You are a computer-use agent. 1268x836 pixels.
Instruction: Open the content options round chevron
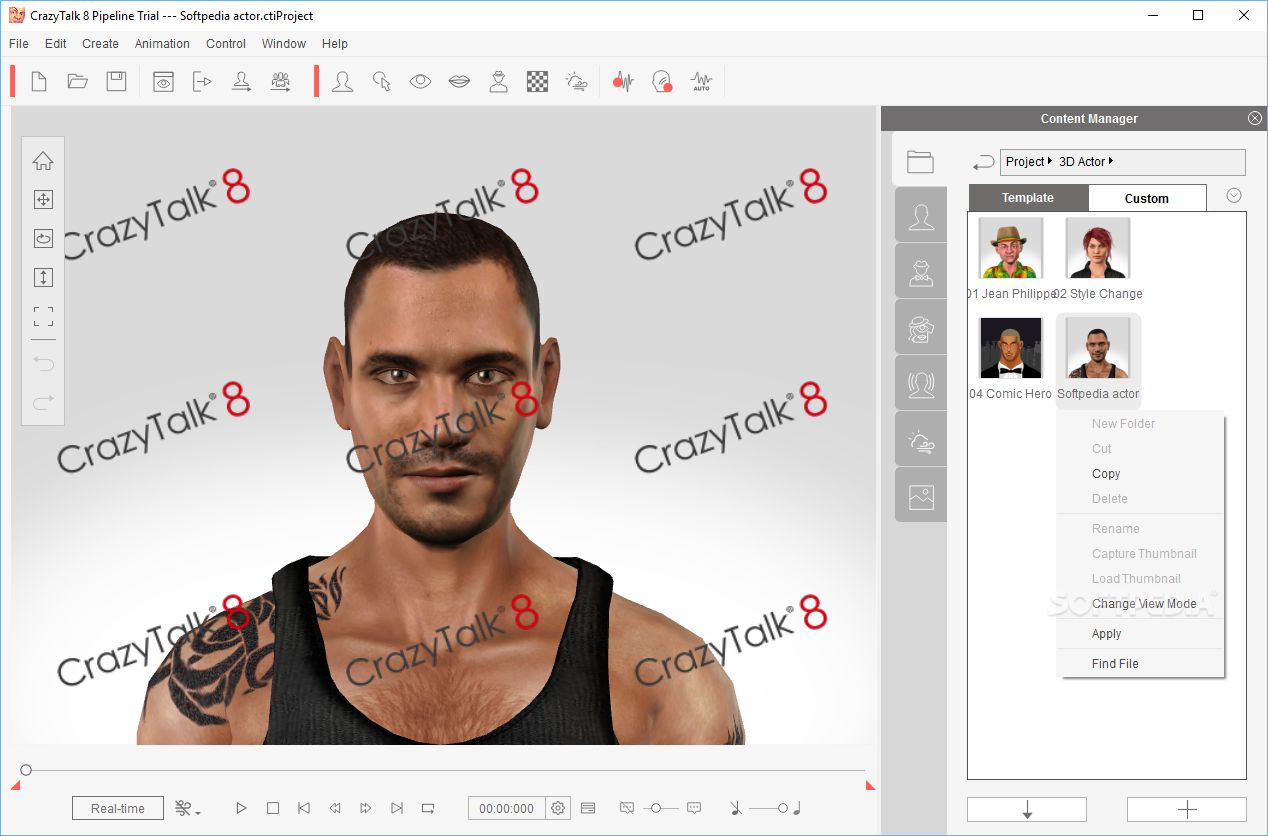[x=1234, y=196]
